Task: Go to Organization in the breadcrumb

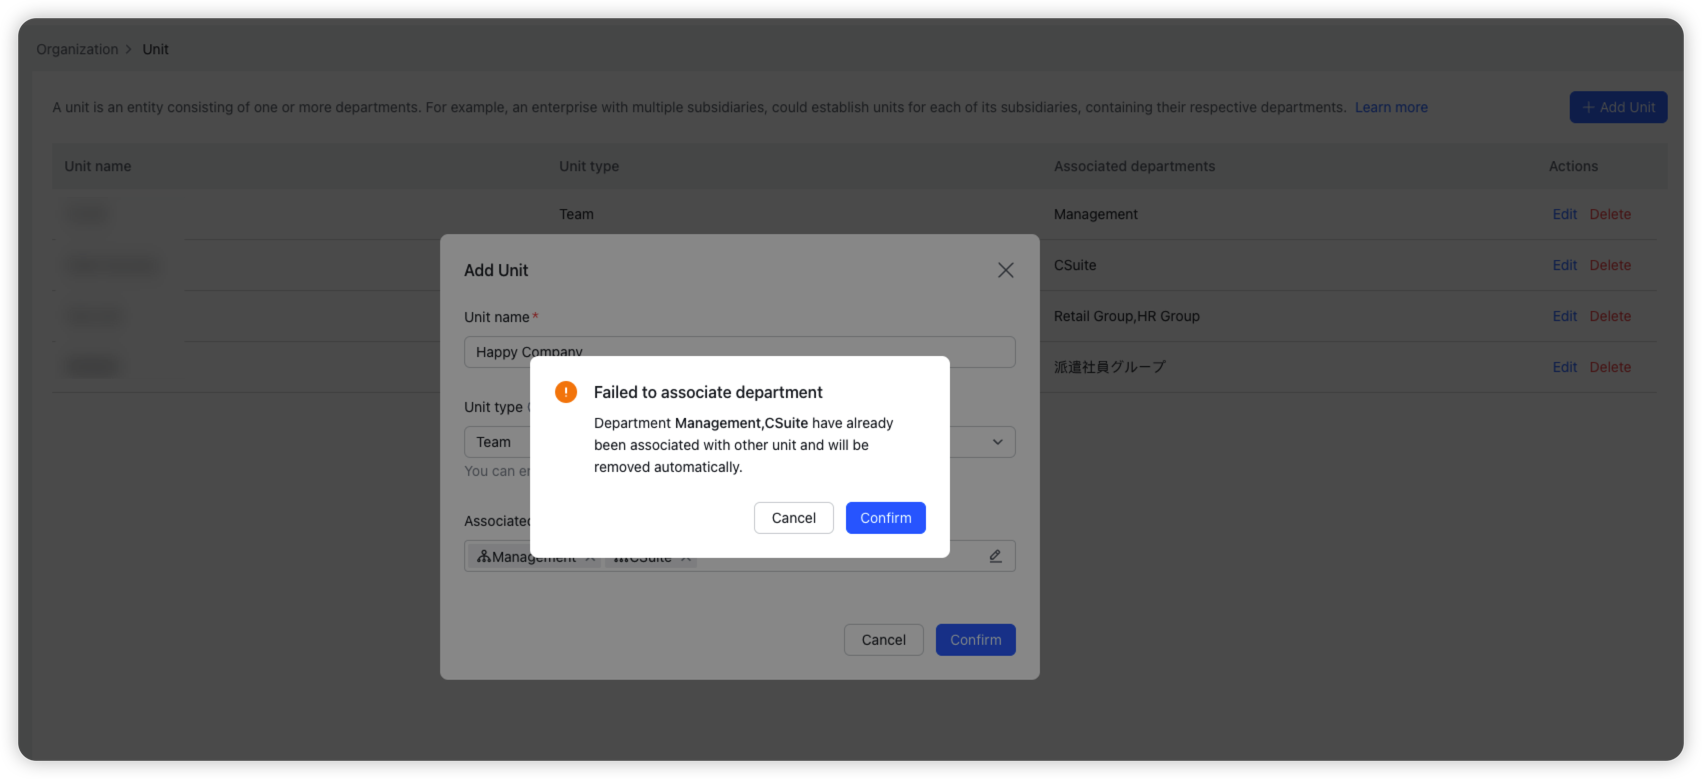Action: pyautogui.click(x=77, y=49)
